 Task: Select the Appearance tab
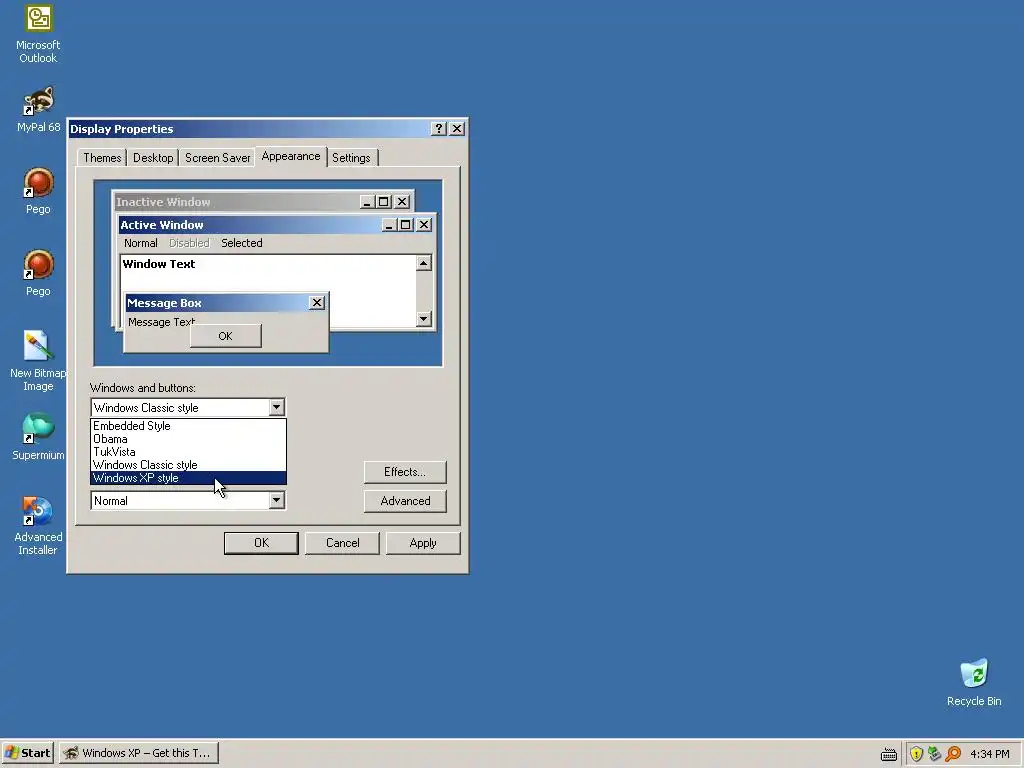click(x=291, y=157)
